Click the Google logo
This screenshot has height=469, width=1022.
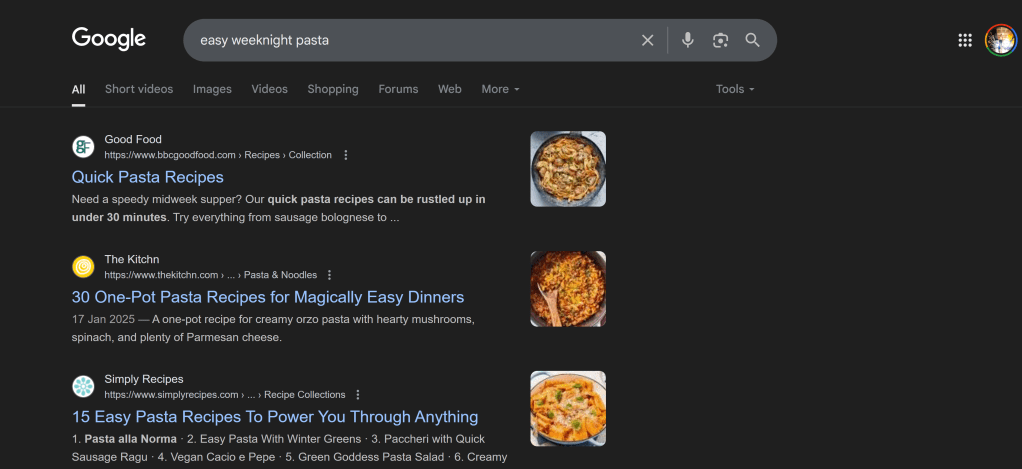109,39
